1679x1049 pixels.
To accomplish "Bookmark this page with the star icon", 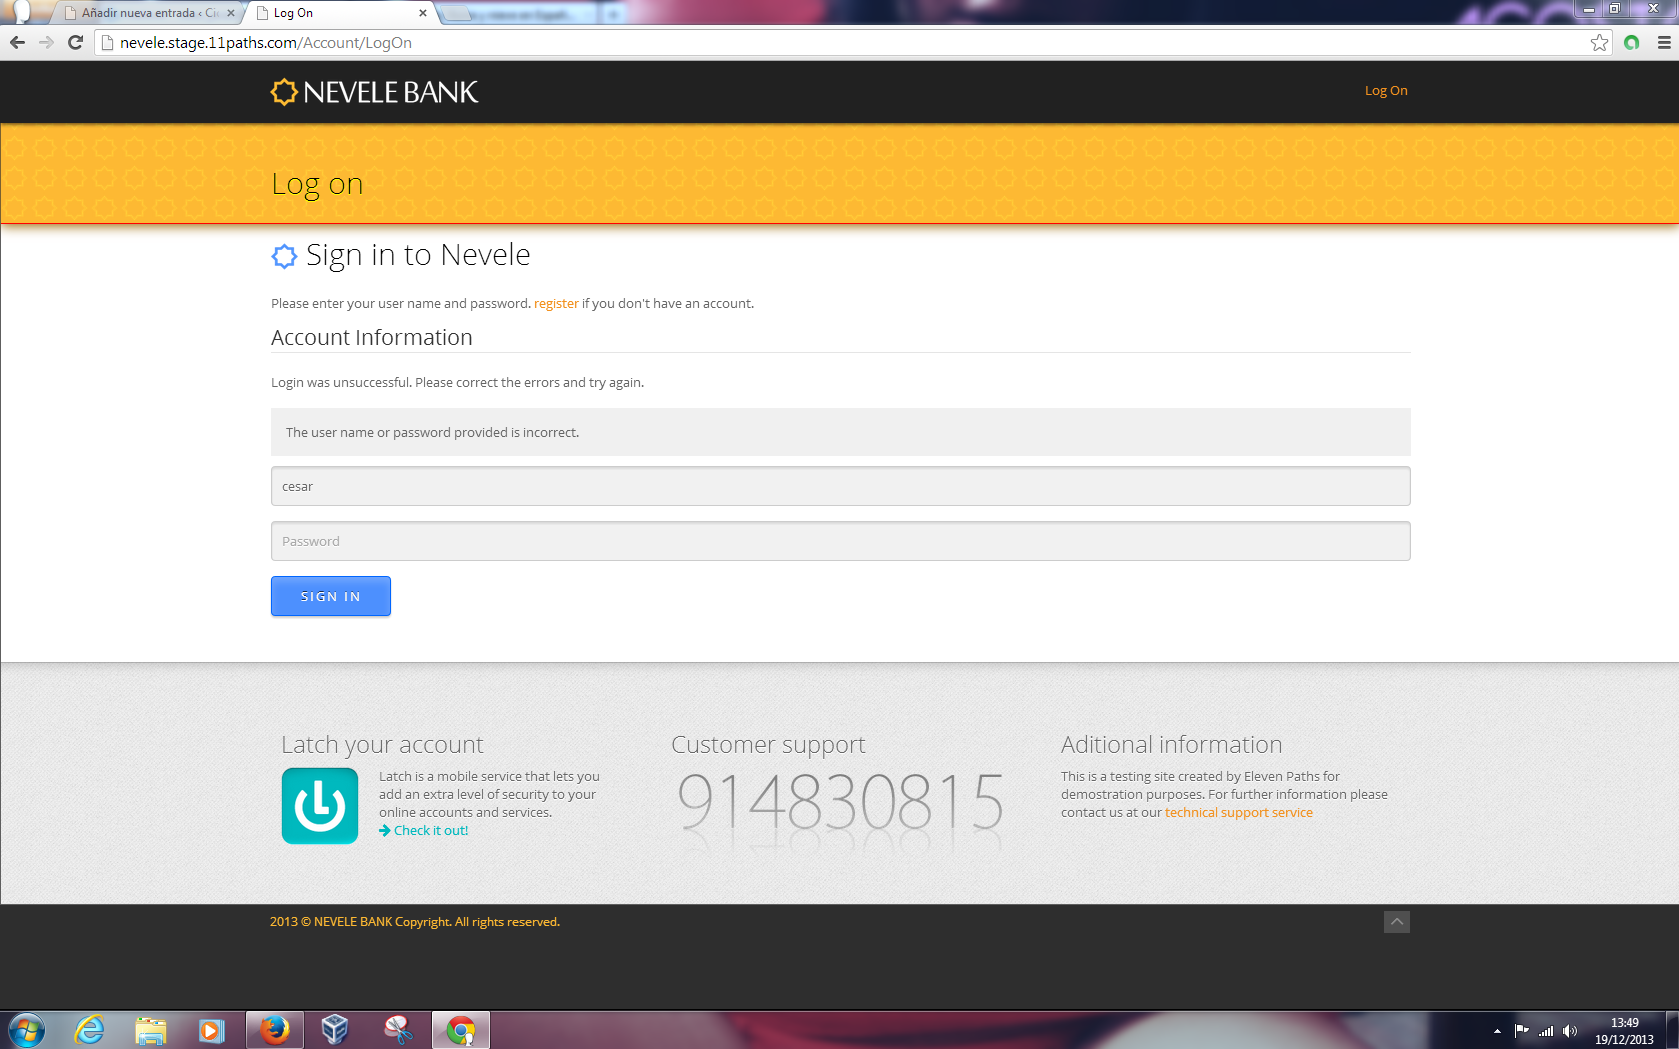I will click(1599, 42).
